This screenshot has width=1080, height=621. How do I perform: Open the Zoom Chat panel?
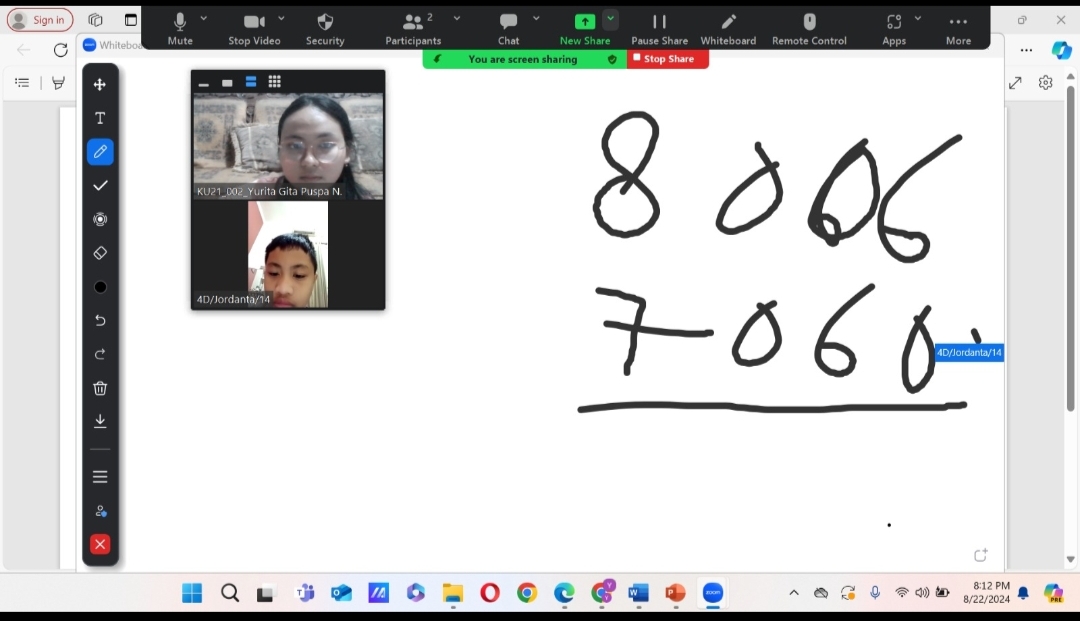pyautogui.click(x=508, y=29)
